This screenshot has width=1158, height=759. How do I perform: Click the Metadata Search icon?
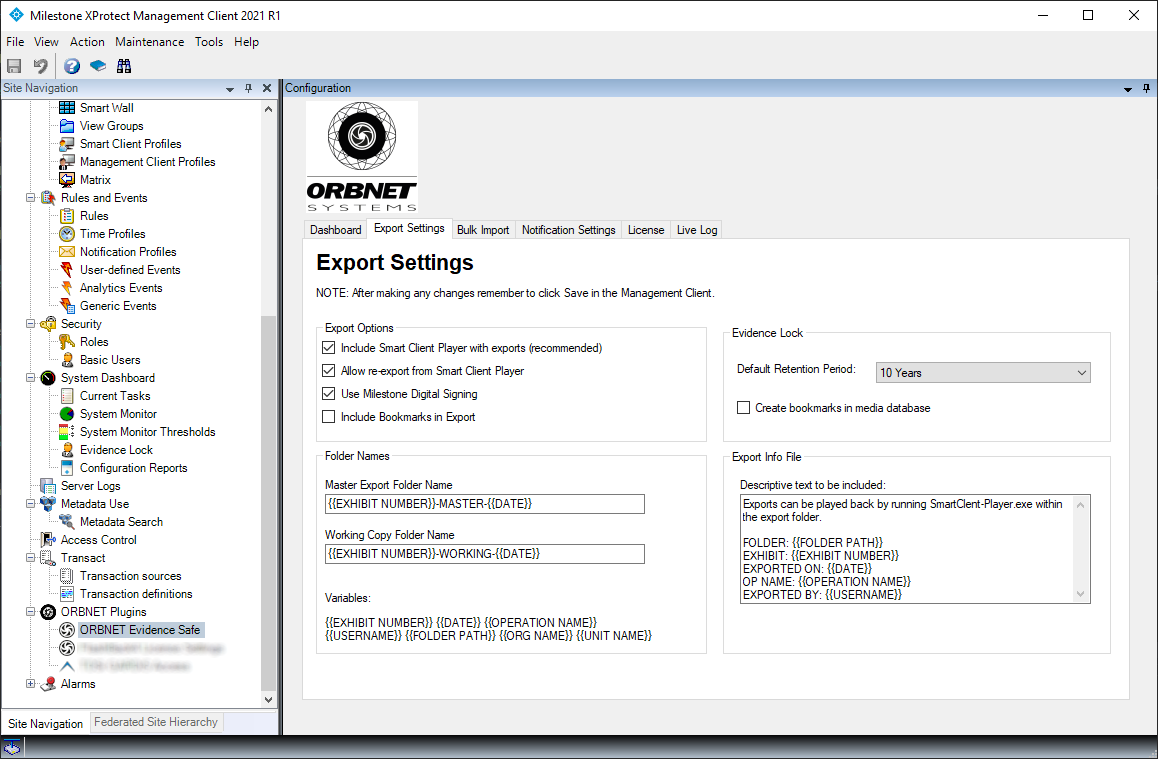pyautogui.click(x=67, y=522)
